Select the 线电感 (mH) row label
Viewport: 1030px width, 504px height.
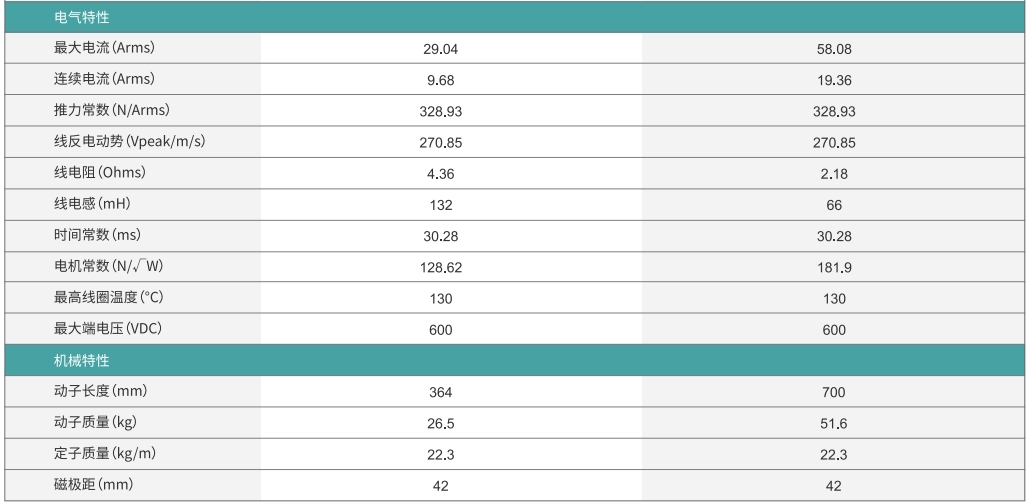tap(93, 204)
